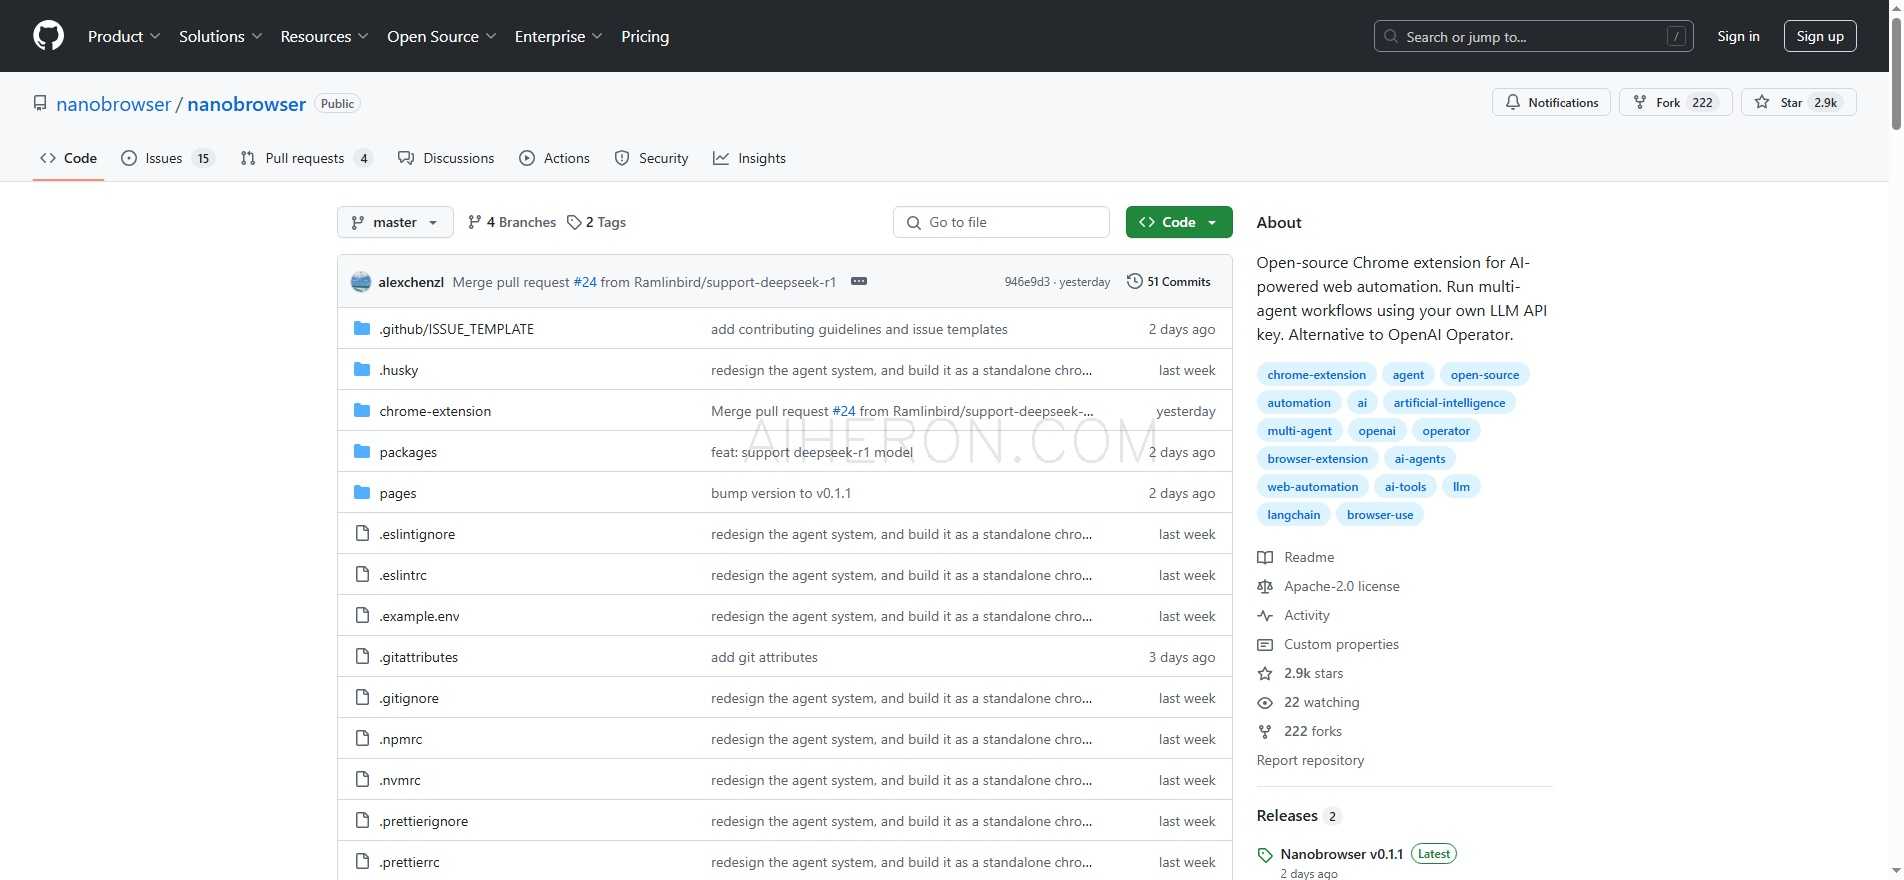This screenshot has height=880, width=1904.
Task: Click the multi-agent topic tag
Action: click(1299, 431)
